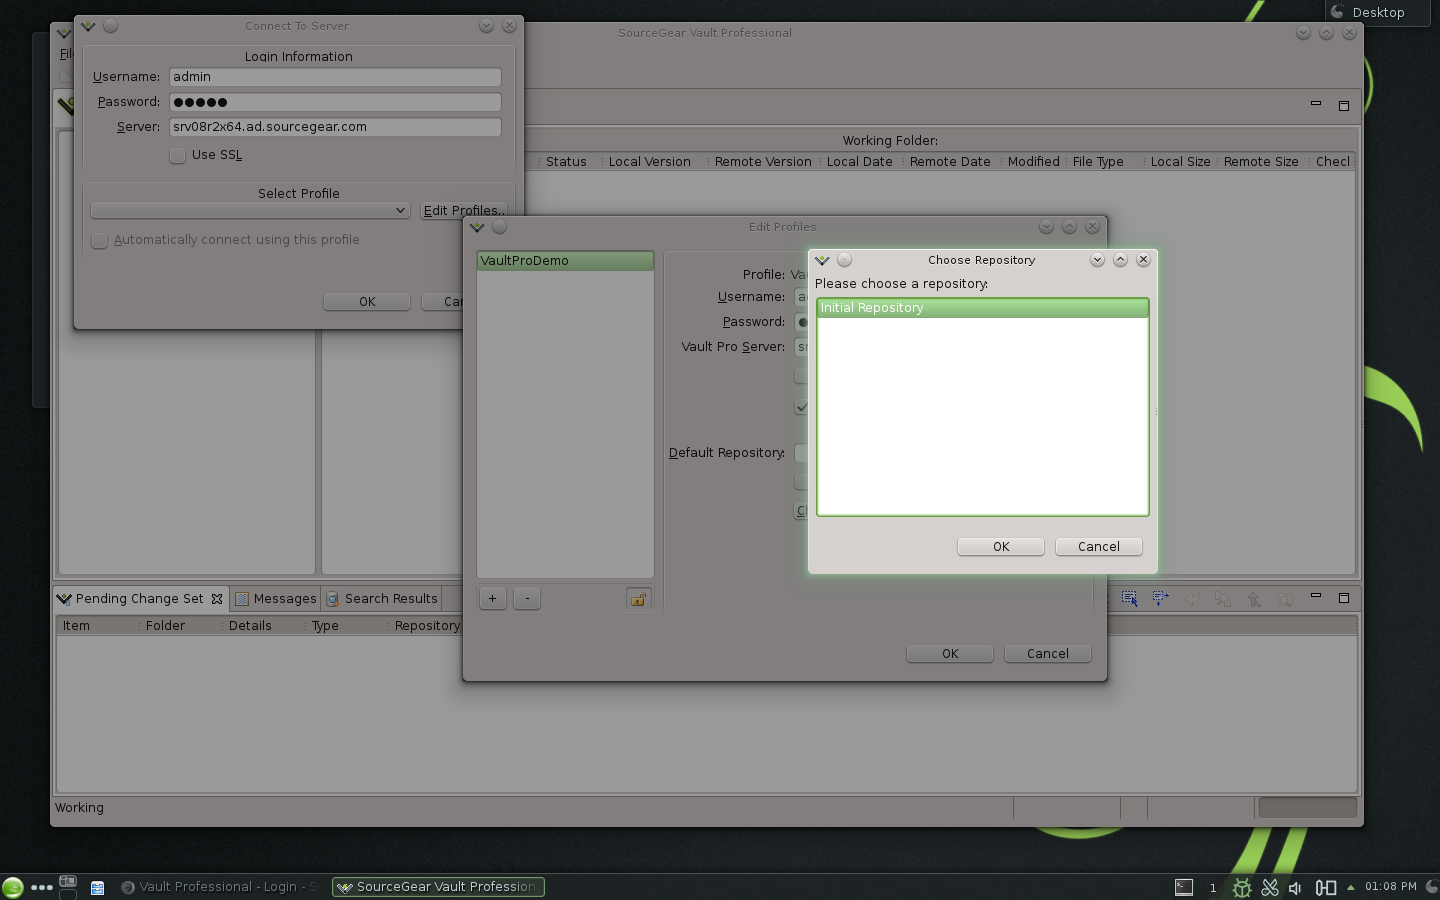
Task: Click the scissors clipboard icon in the system tray
Action: (x=1270, y=887)
